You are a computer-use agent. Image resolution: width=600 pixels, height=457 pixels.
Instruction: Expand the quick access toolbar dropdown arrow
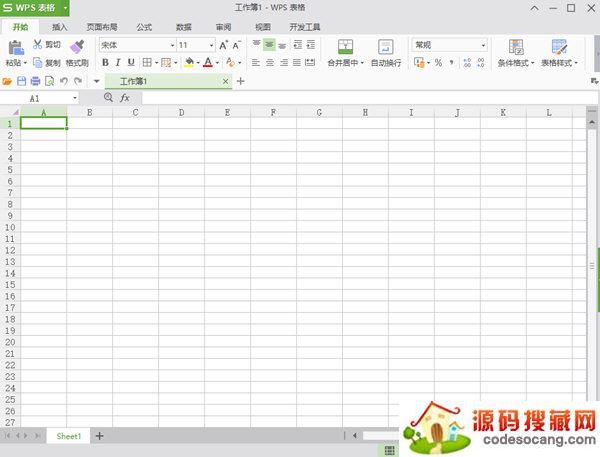pyautogui.click(x=97, y=81)
